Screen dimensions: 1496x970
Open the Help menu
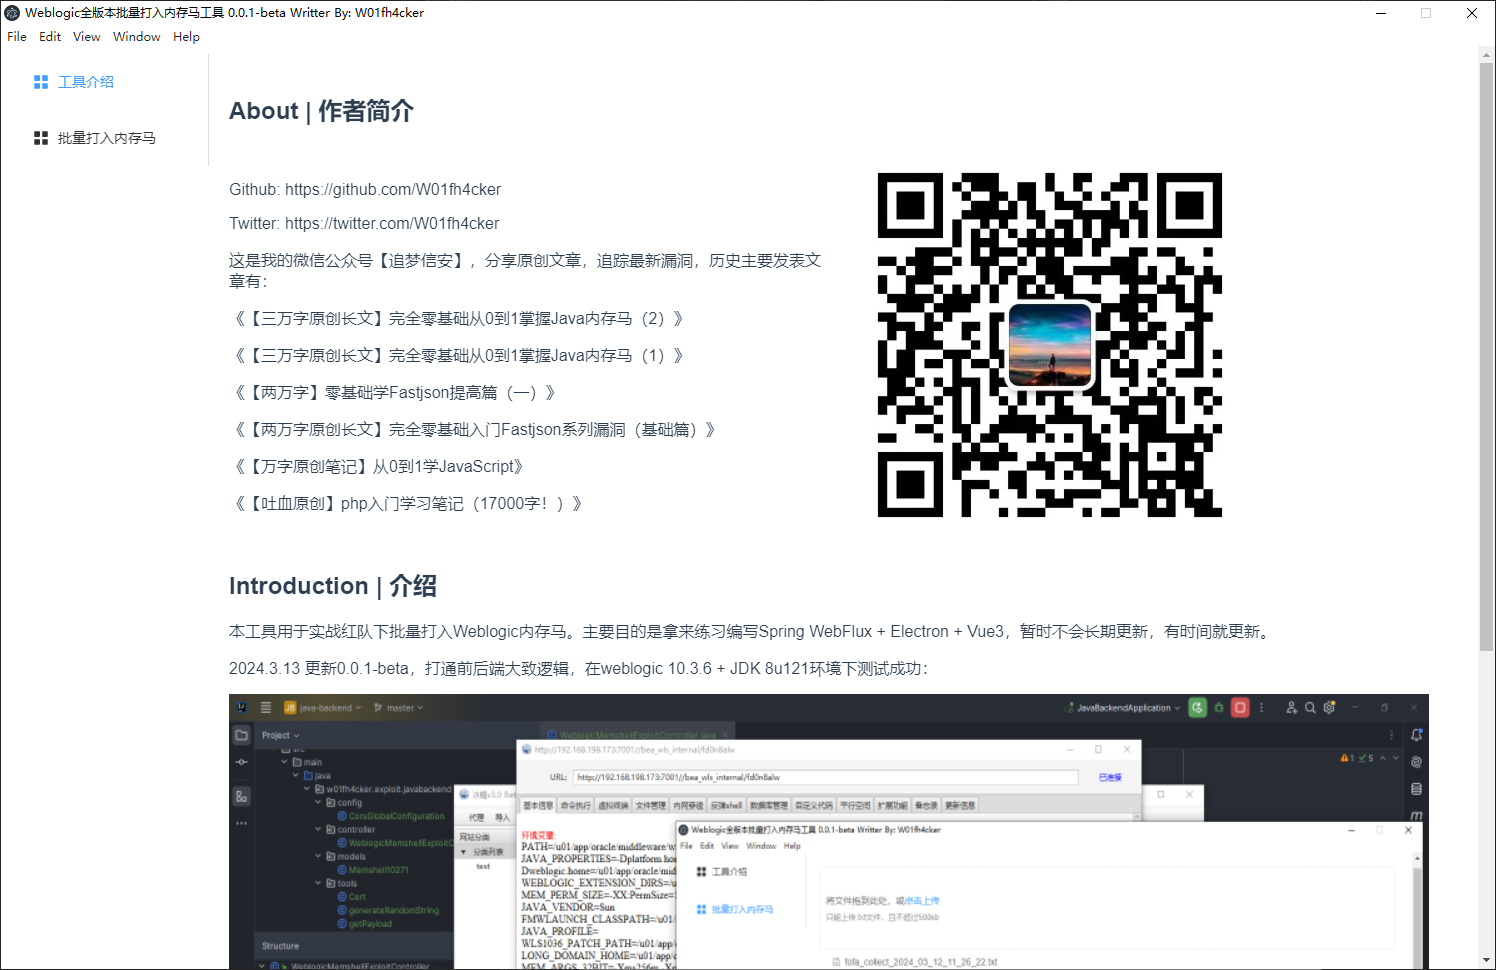186,37
